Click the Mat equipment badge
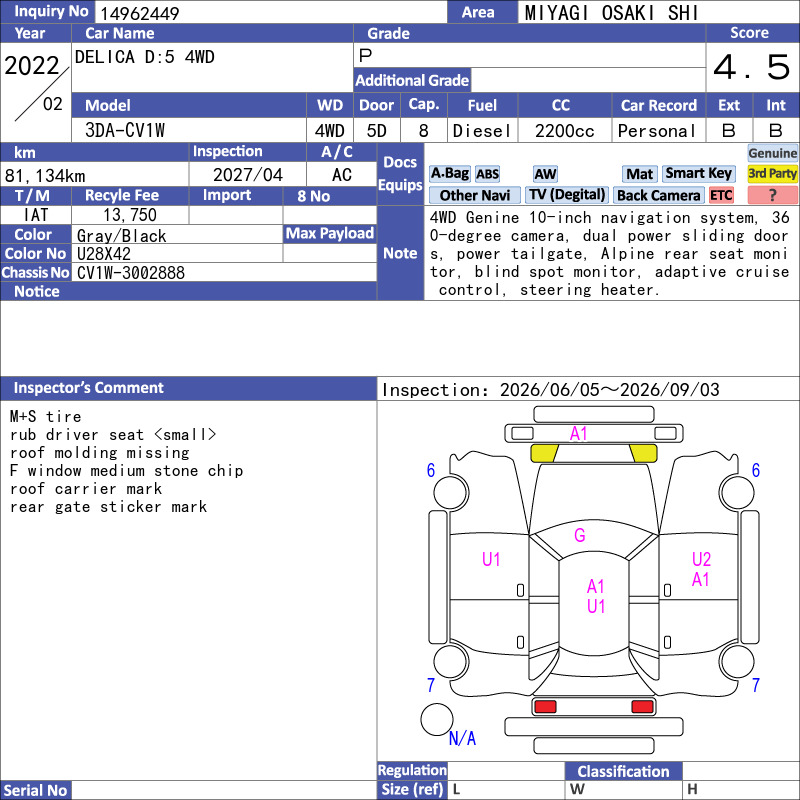 point(639,174)
